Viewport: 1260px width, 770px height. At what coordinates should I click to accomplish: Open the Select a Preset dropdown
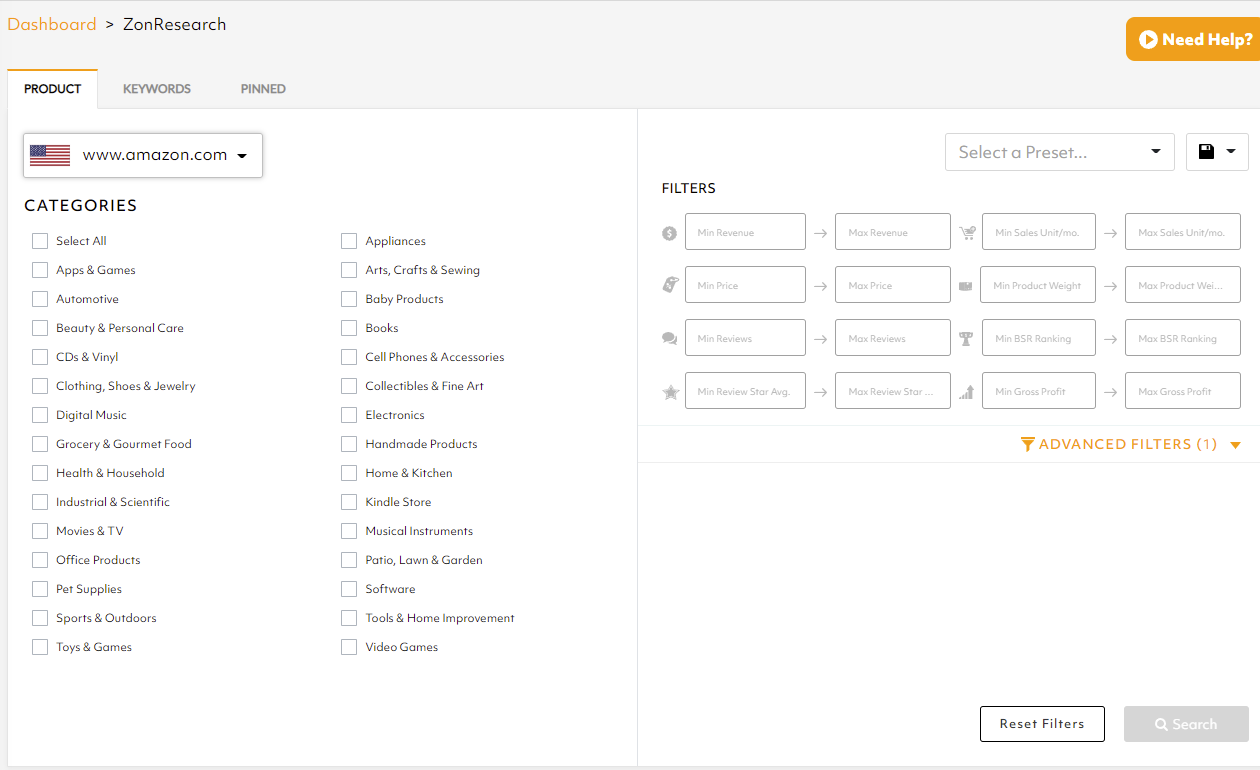tap(1059, 152)
